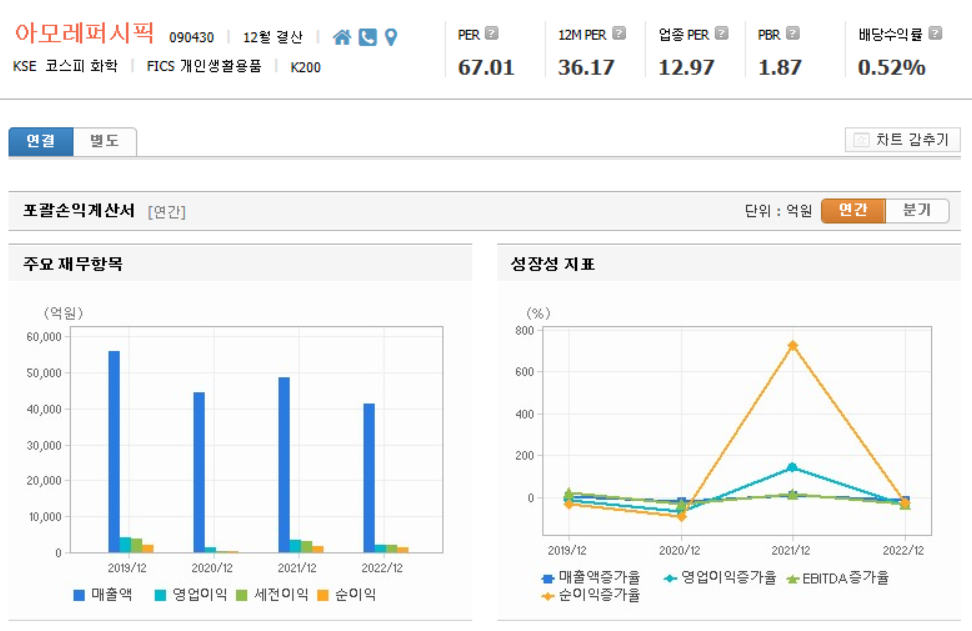Click the FICS 개인생활용품 classification

204,66
